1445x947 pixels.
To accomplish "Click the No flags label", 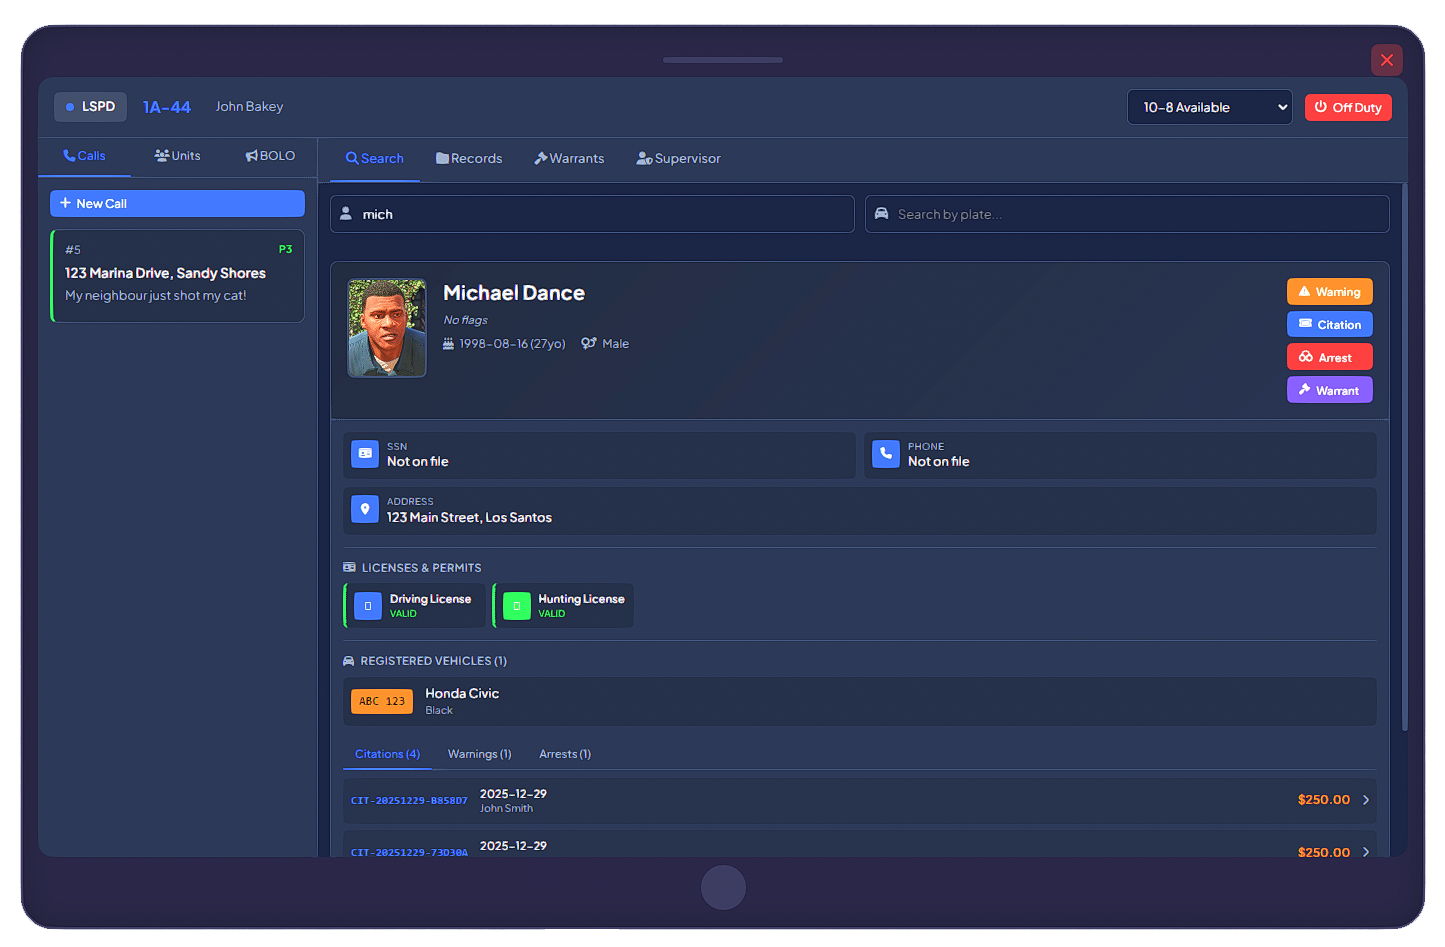I will 466,320.
